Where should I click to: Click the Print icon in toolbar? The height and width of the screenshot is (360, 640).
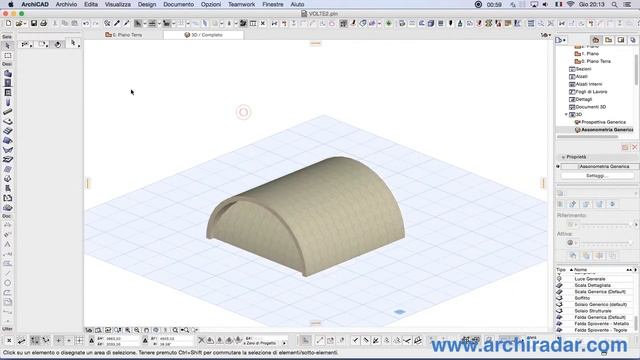[43, 24]
